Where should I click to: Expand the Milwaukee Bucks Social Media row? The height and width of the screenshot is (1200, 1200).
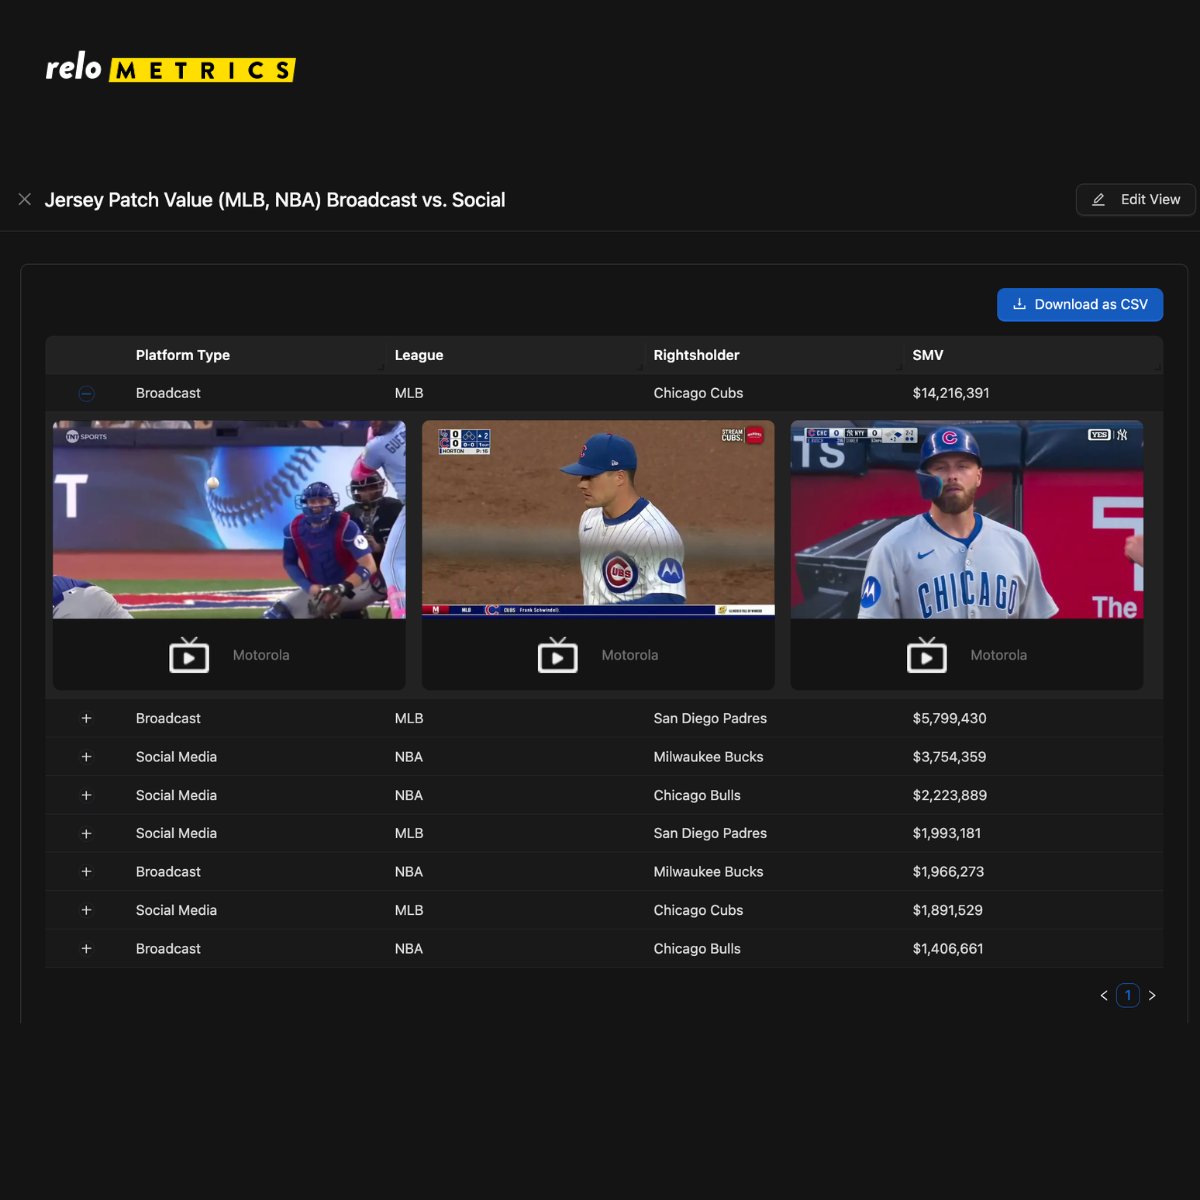point(86,757)
